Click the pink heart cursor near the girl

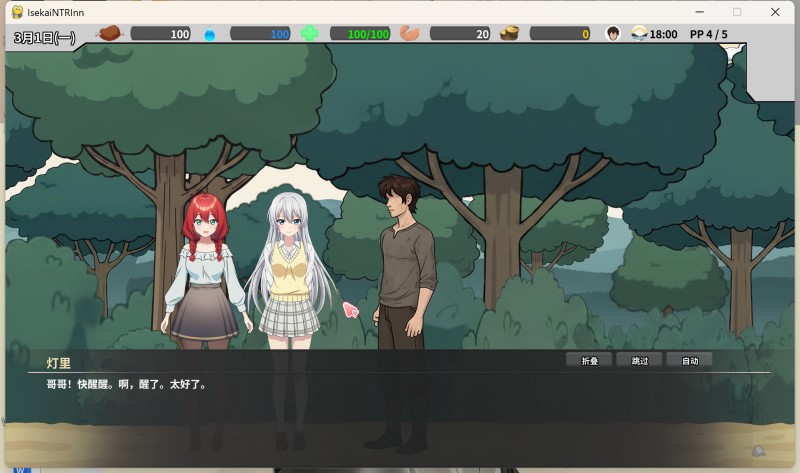351,310
